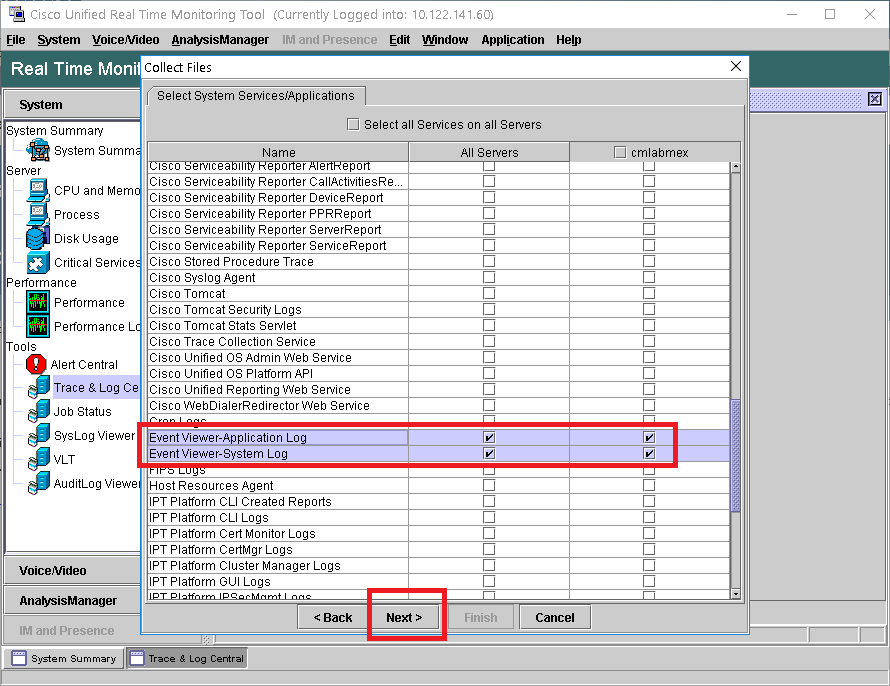
Task: Open the System Summary icon in sidebar
Action: pyautogui.click(x=39, y=150)
